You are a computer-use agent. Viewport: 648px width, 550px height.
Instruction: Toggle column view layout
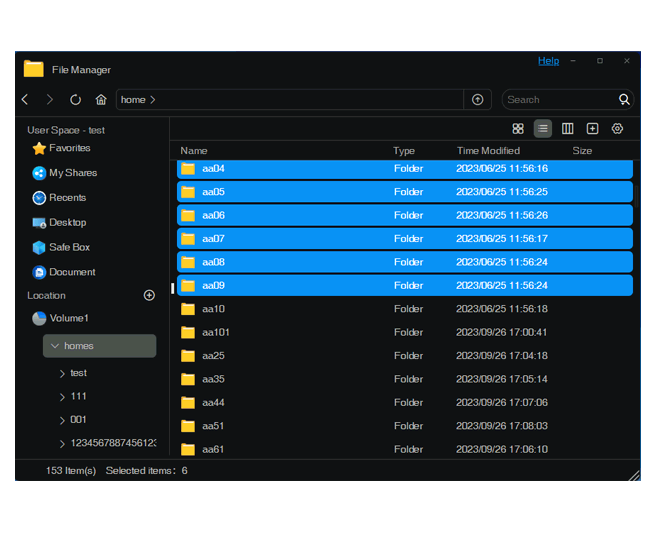(x=568, y=129)
